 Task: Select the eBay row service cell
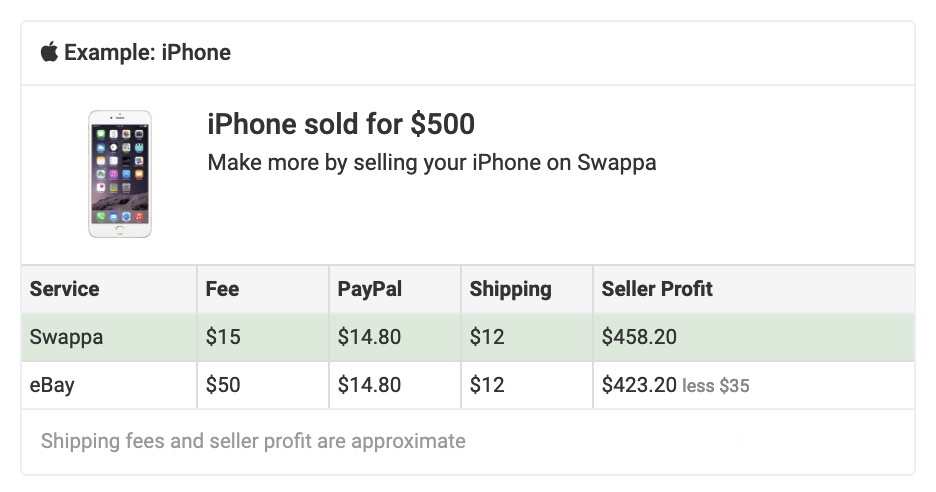[x=109, y=385]
